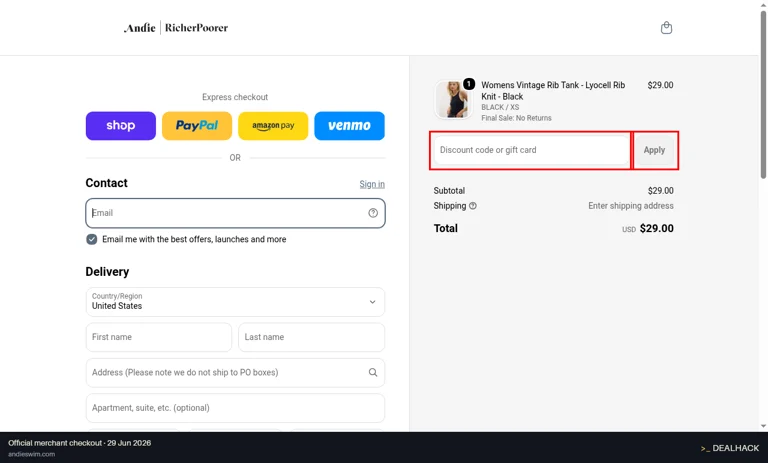
Task: Pay with PayPal express checkout
Action: (x=197, y=126)
